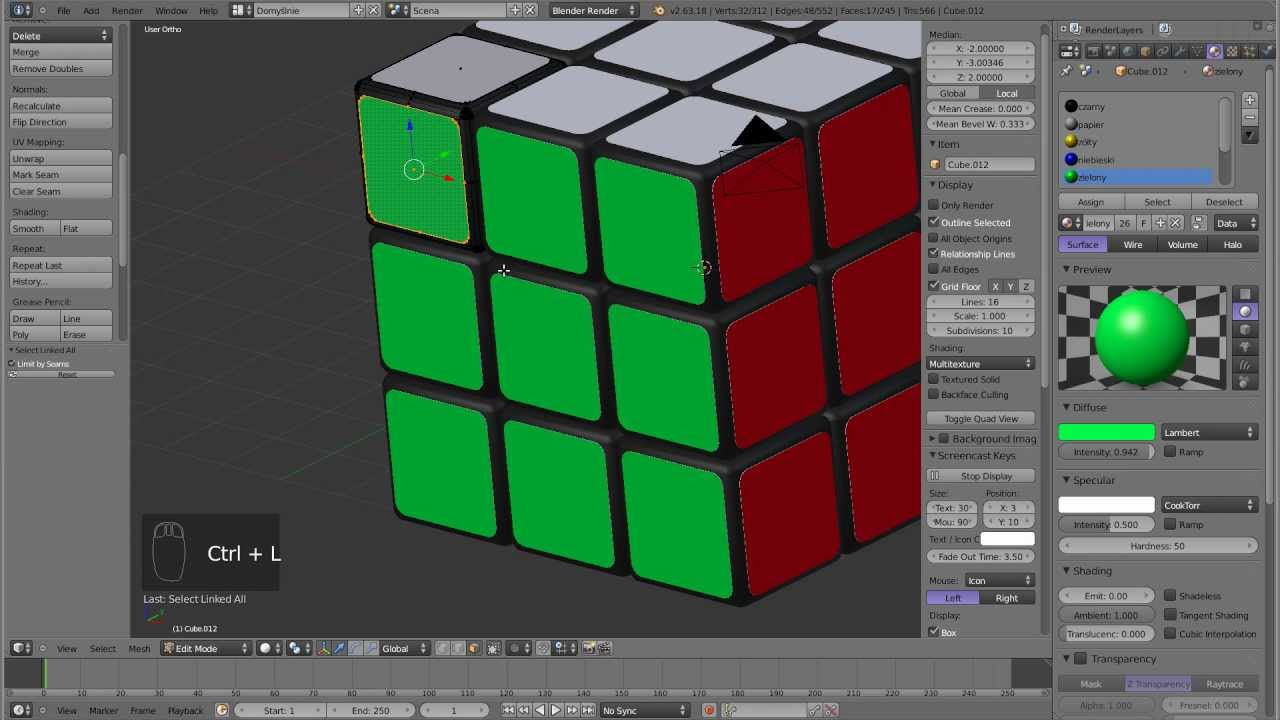Enable automatic keyframe record button

pyautogui.click(x=709, y=710)
